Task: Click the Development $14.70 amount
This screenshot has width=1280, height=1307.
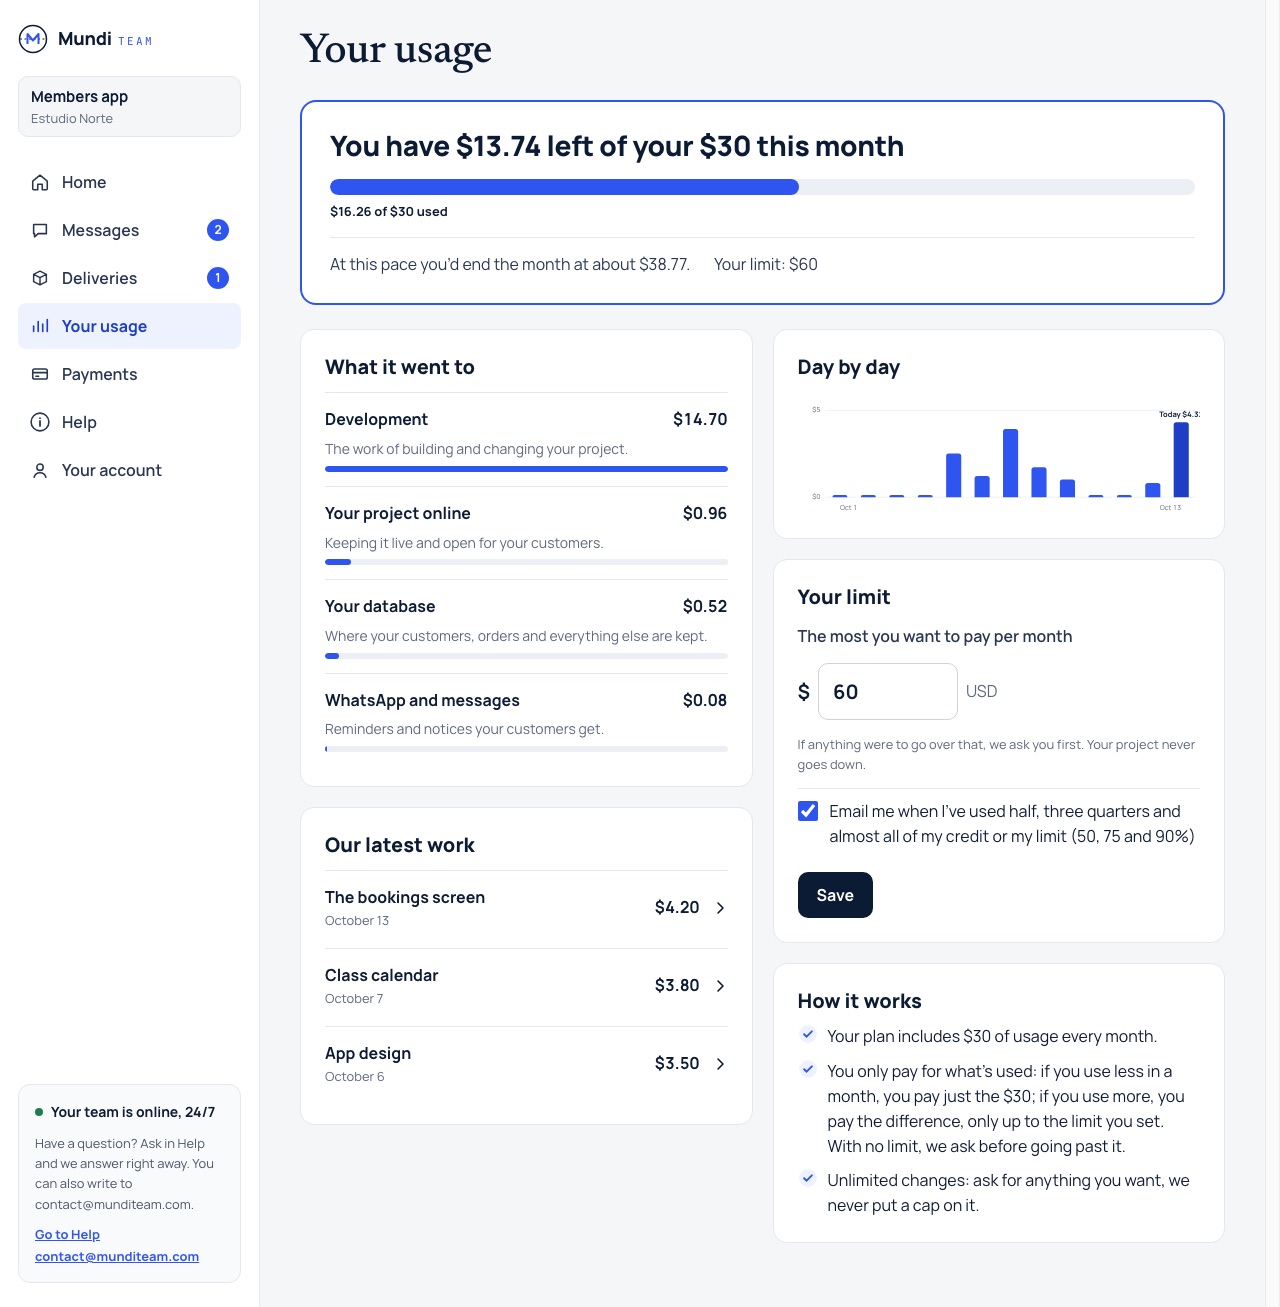Action: 700,419
